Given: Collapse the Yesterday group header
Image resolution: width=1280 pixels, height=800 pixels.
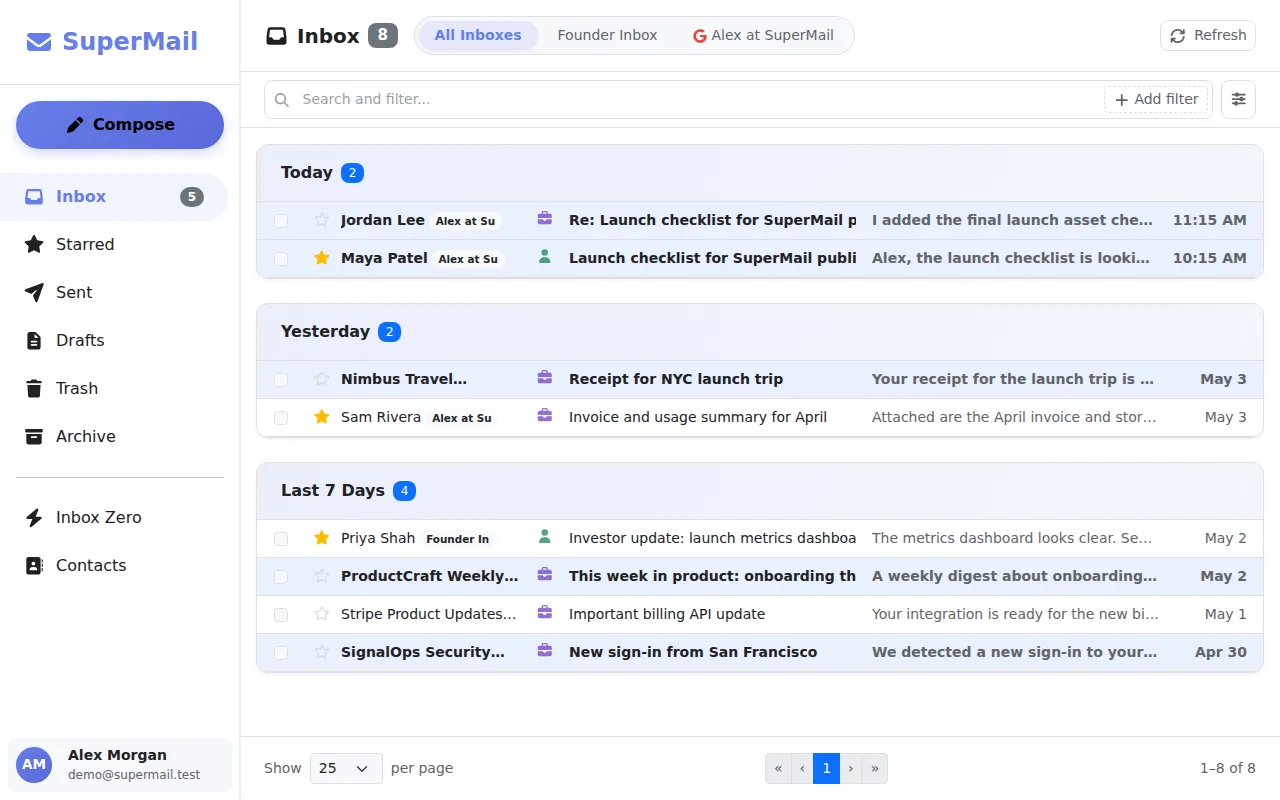Looking at the screenshot, I should click(760, 332).
